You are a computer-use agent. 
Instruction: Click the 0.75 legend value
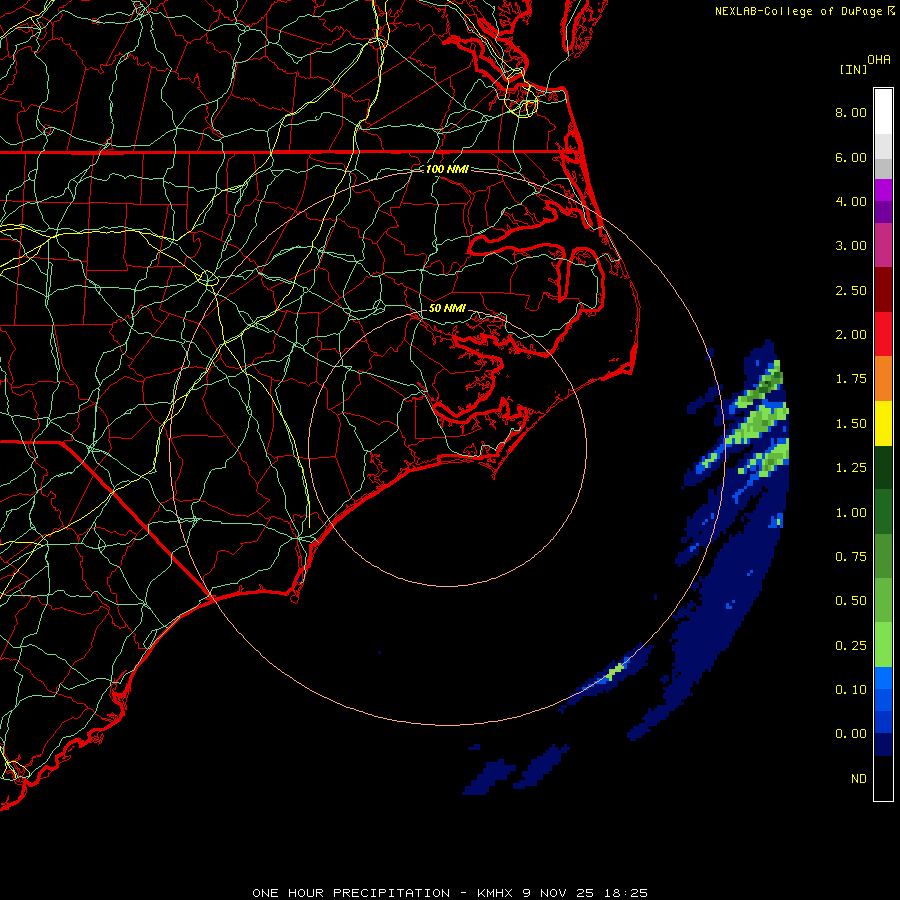click(x=851, y=557)
